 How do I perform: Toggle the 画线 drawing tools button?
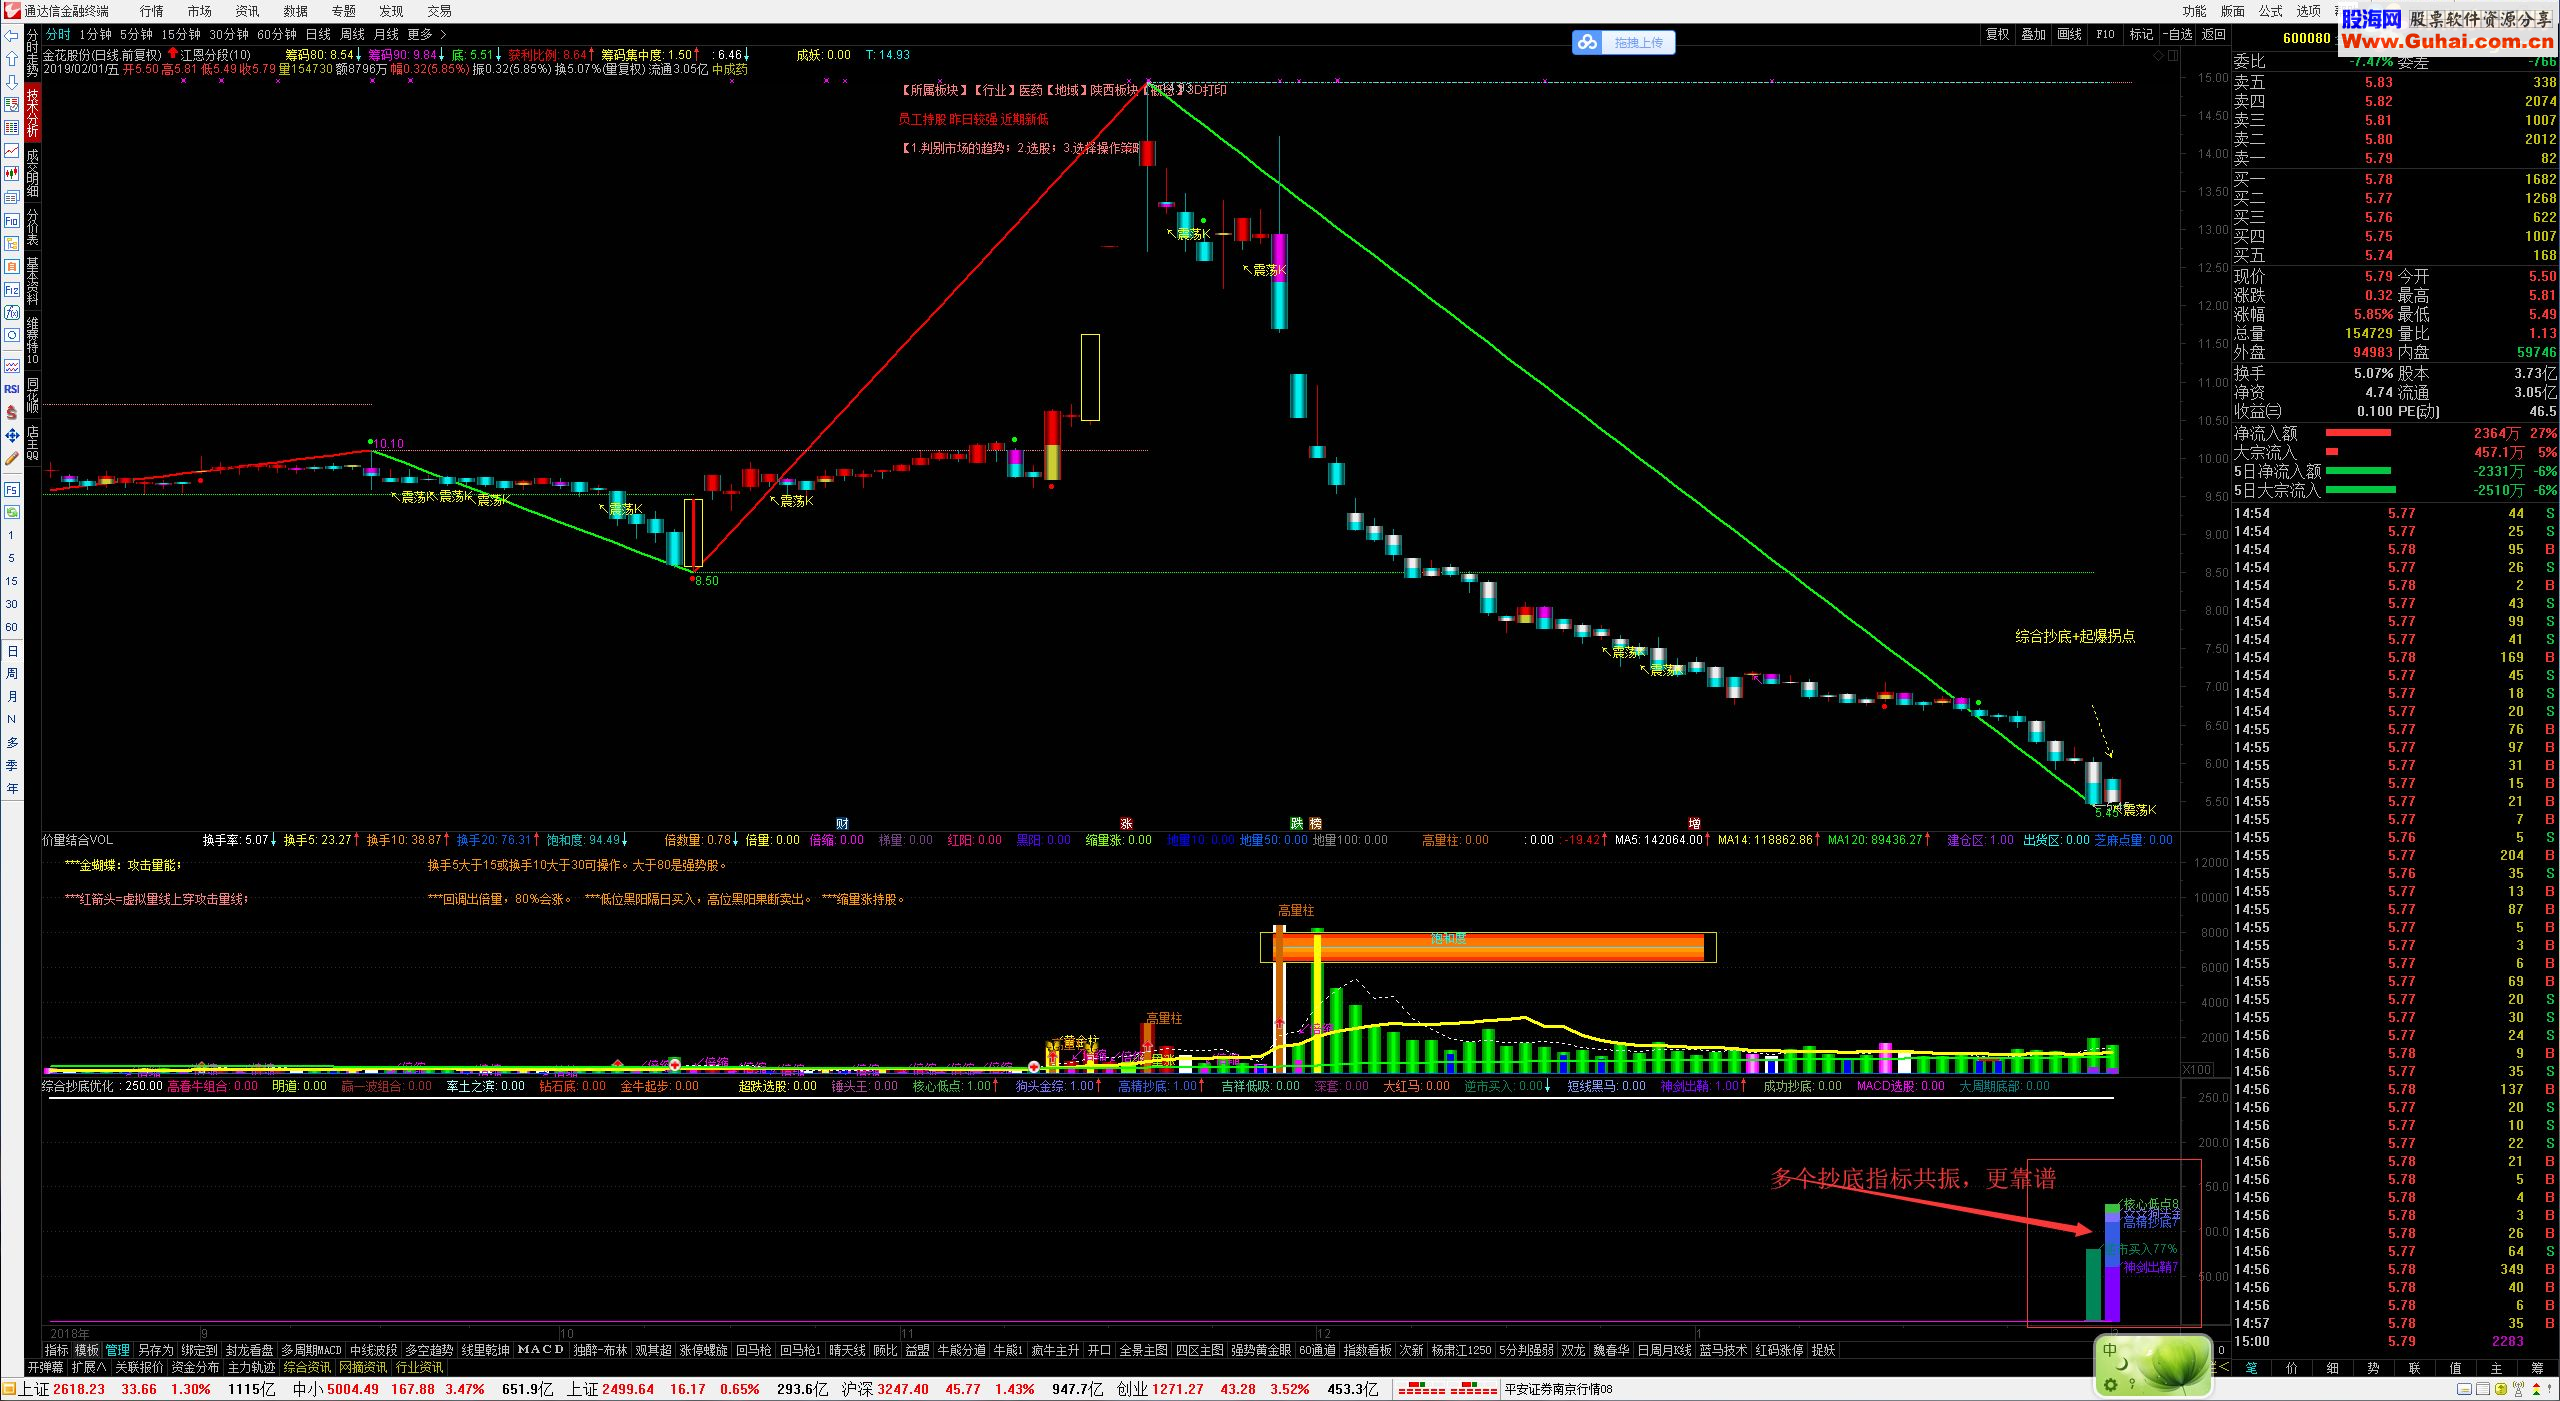(x=2069, y=34)
